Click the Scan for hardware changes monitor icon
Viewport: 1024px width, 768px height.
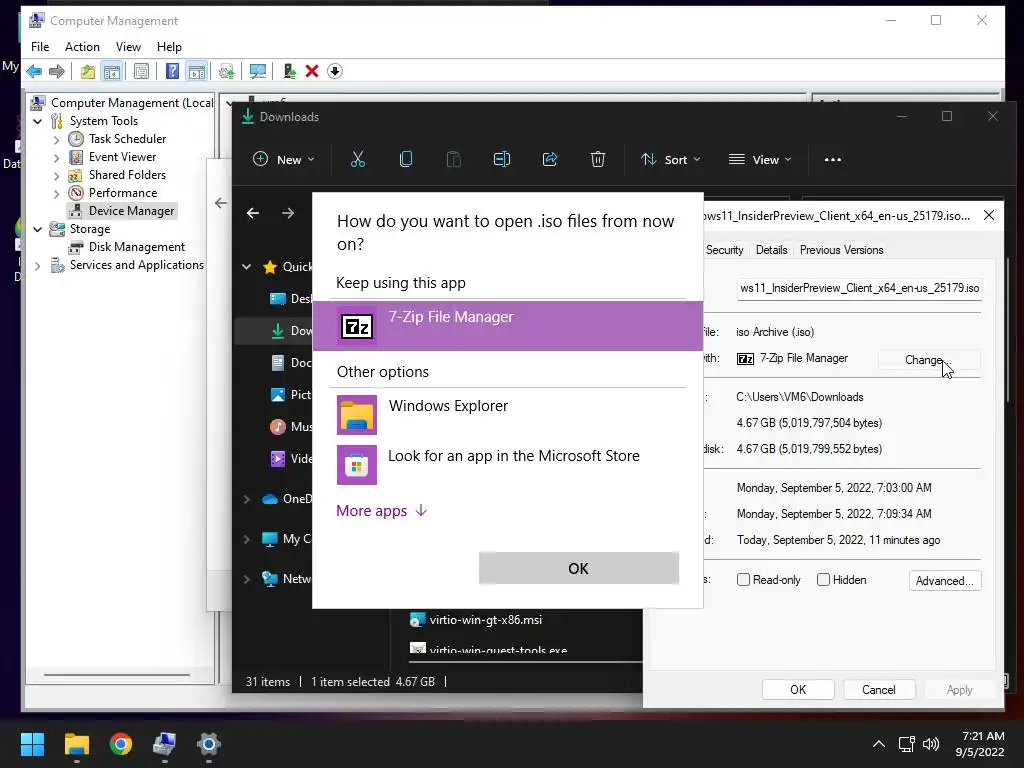tap(258, 71)
